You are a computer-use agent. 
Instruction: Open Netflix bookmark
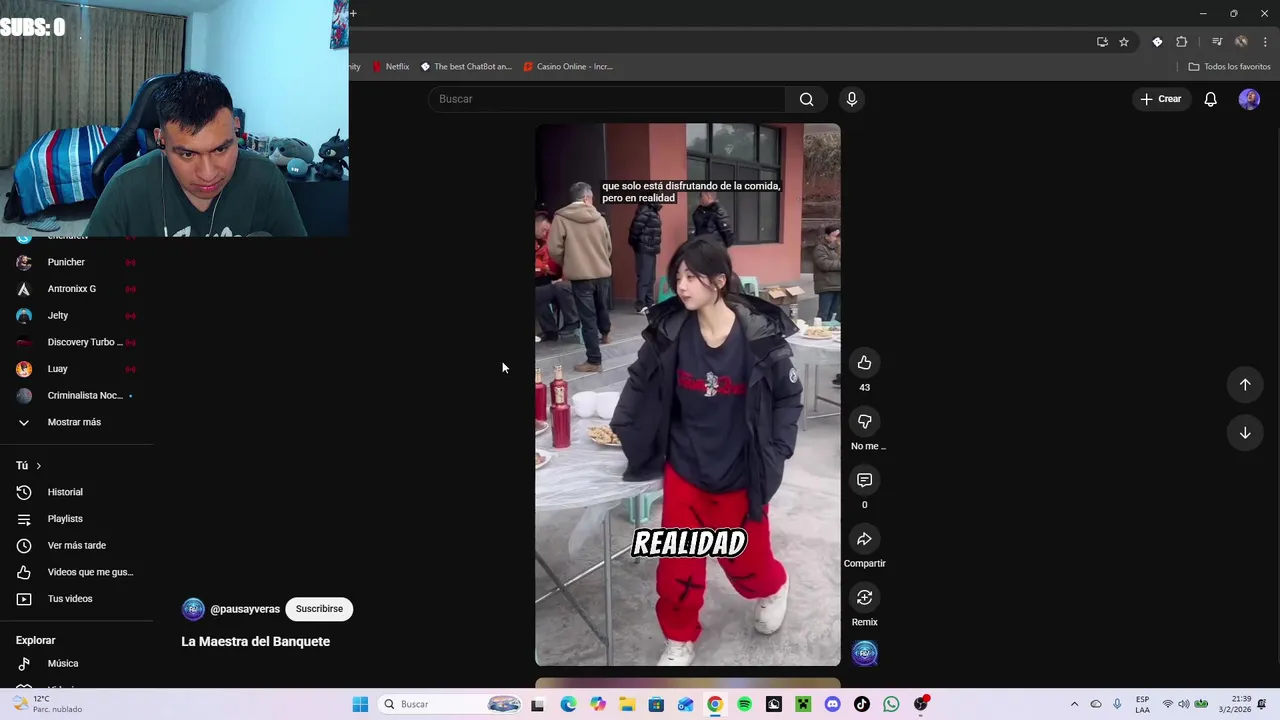(391, 67)
